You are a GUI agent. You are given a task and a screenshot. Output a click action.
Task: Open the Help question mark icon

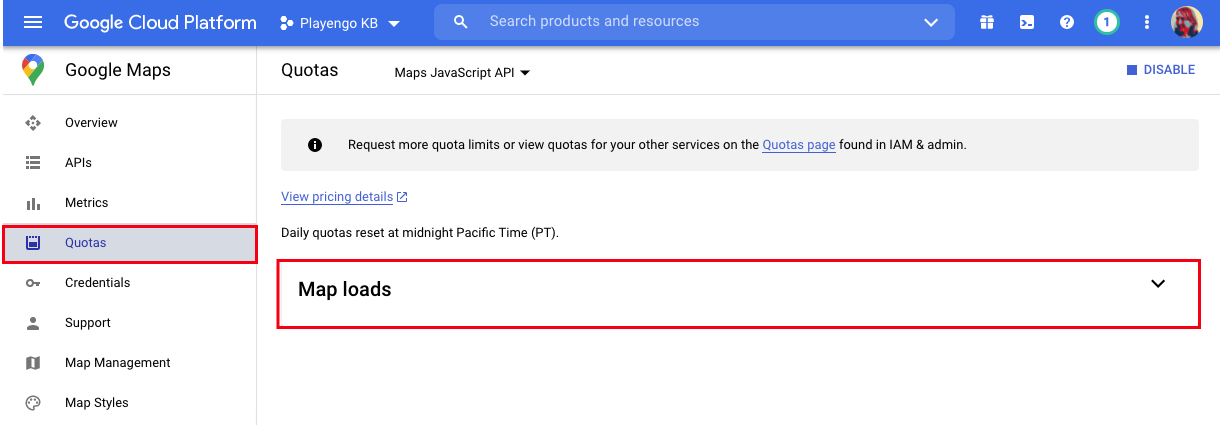pos(1067,22)
